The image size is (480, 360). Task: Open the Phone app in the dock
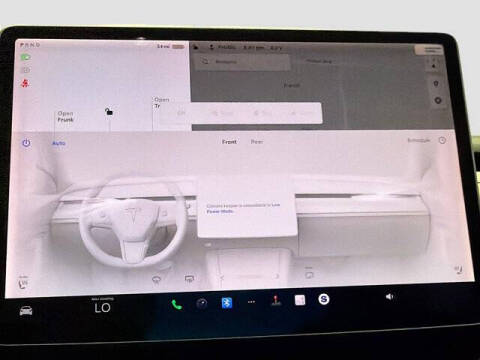tap(176, 304)
